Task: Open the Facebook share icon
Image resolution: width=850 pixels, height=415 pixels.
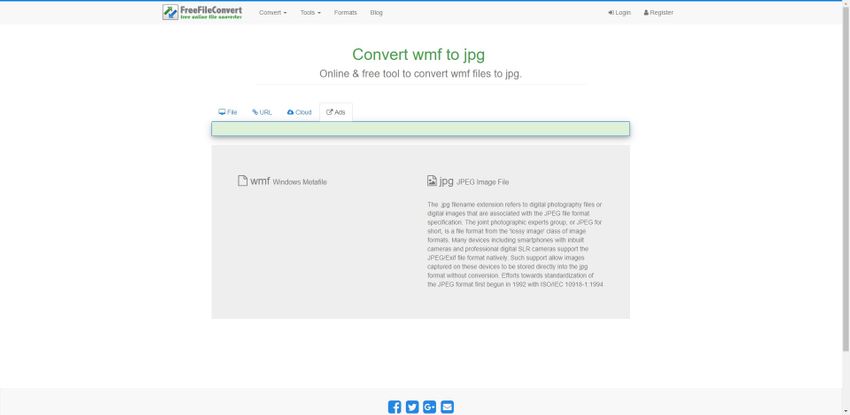Action: 394,406
